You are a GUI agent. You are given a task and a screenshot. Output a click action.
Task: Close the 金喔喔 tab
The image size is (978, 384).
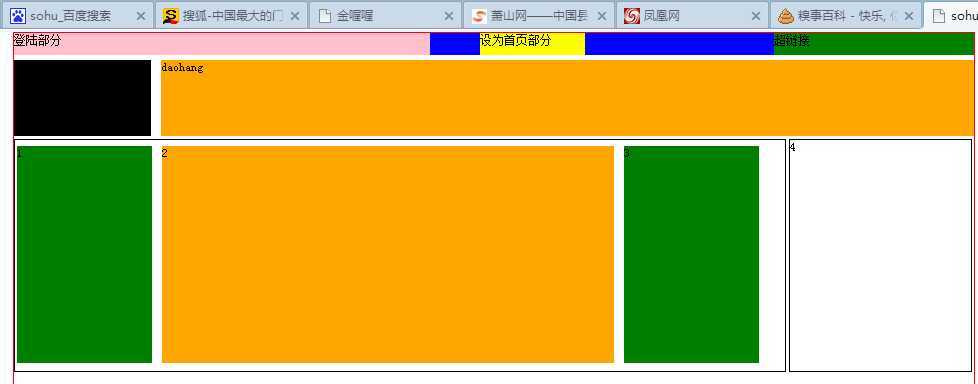click(x=448, y=16)
